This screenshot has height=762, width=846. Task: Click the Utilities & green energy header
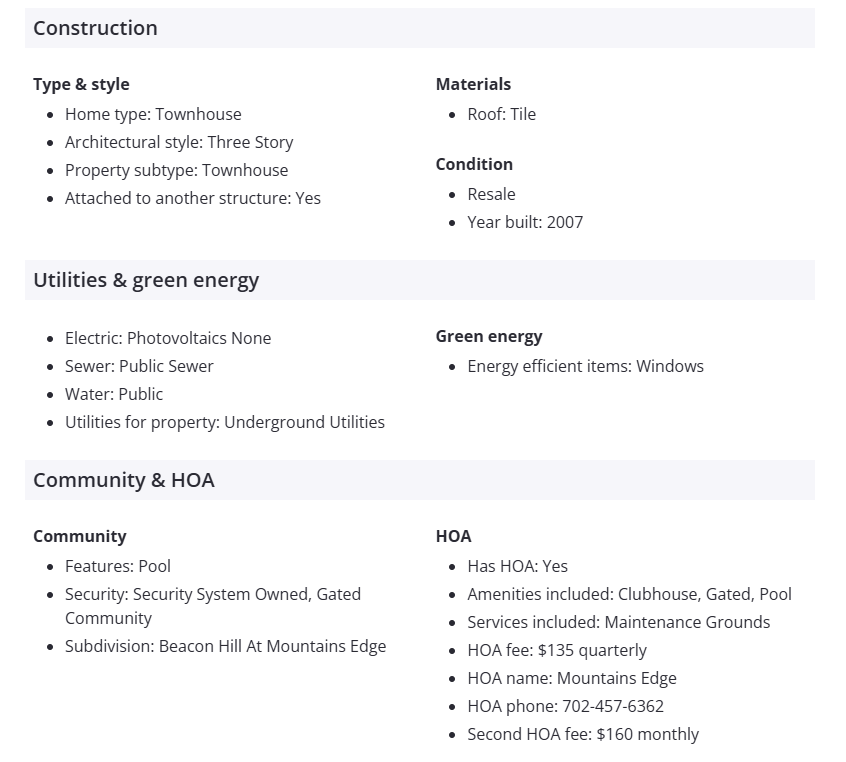pos(146,280)
